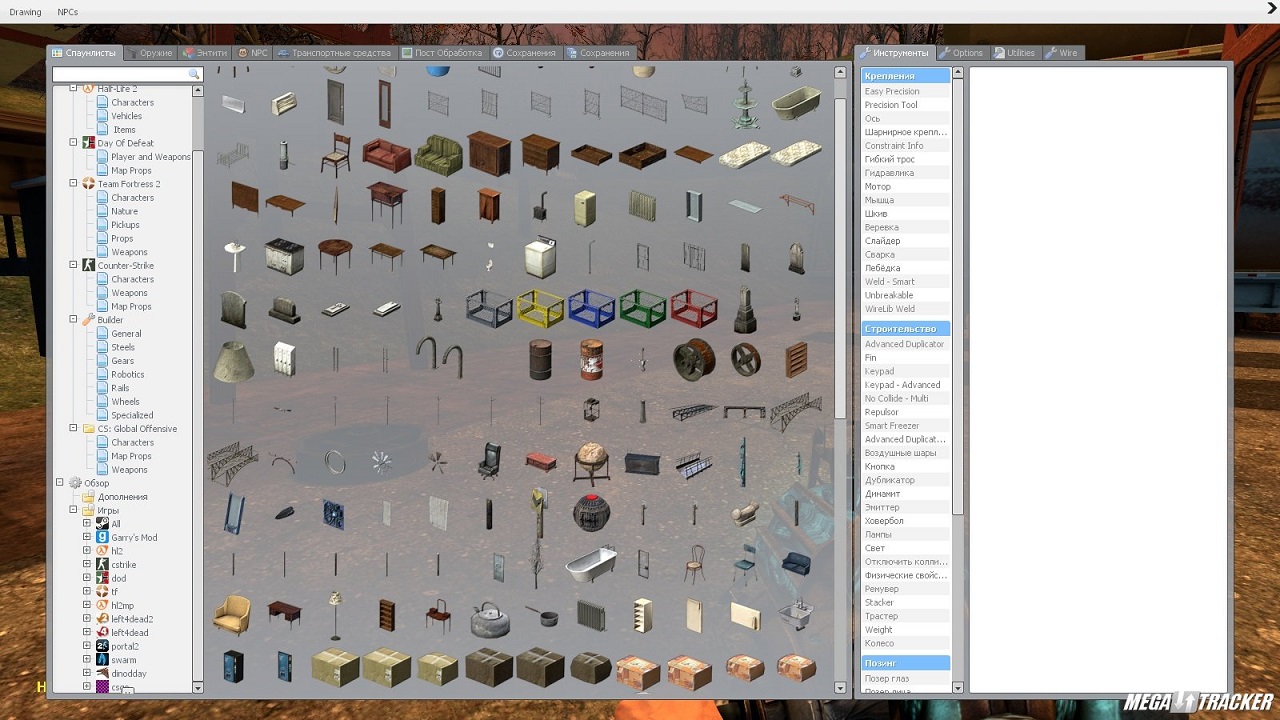Open the Drawing menu

point(26,12)
